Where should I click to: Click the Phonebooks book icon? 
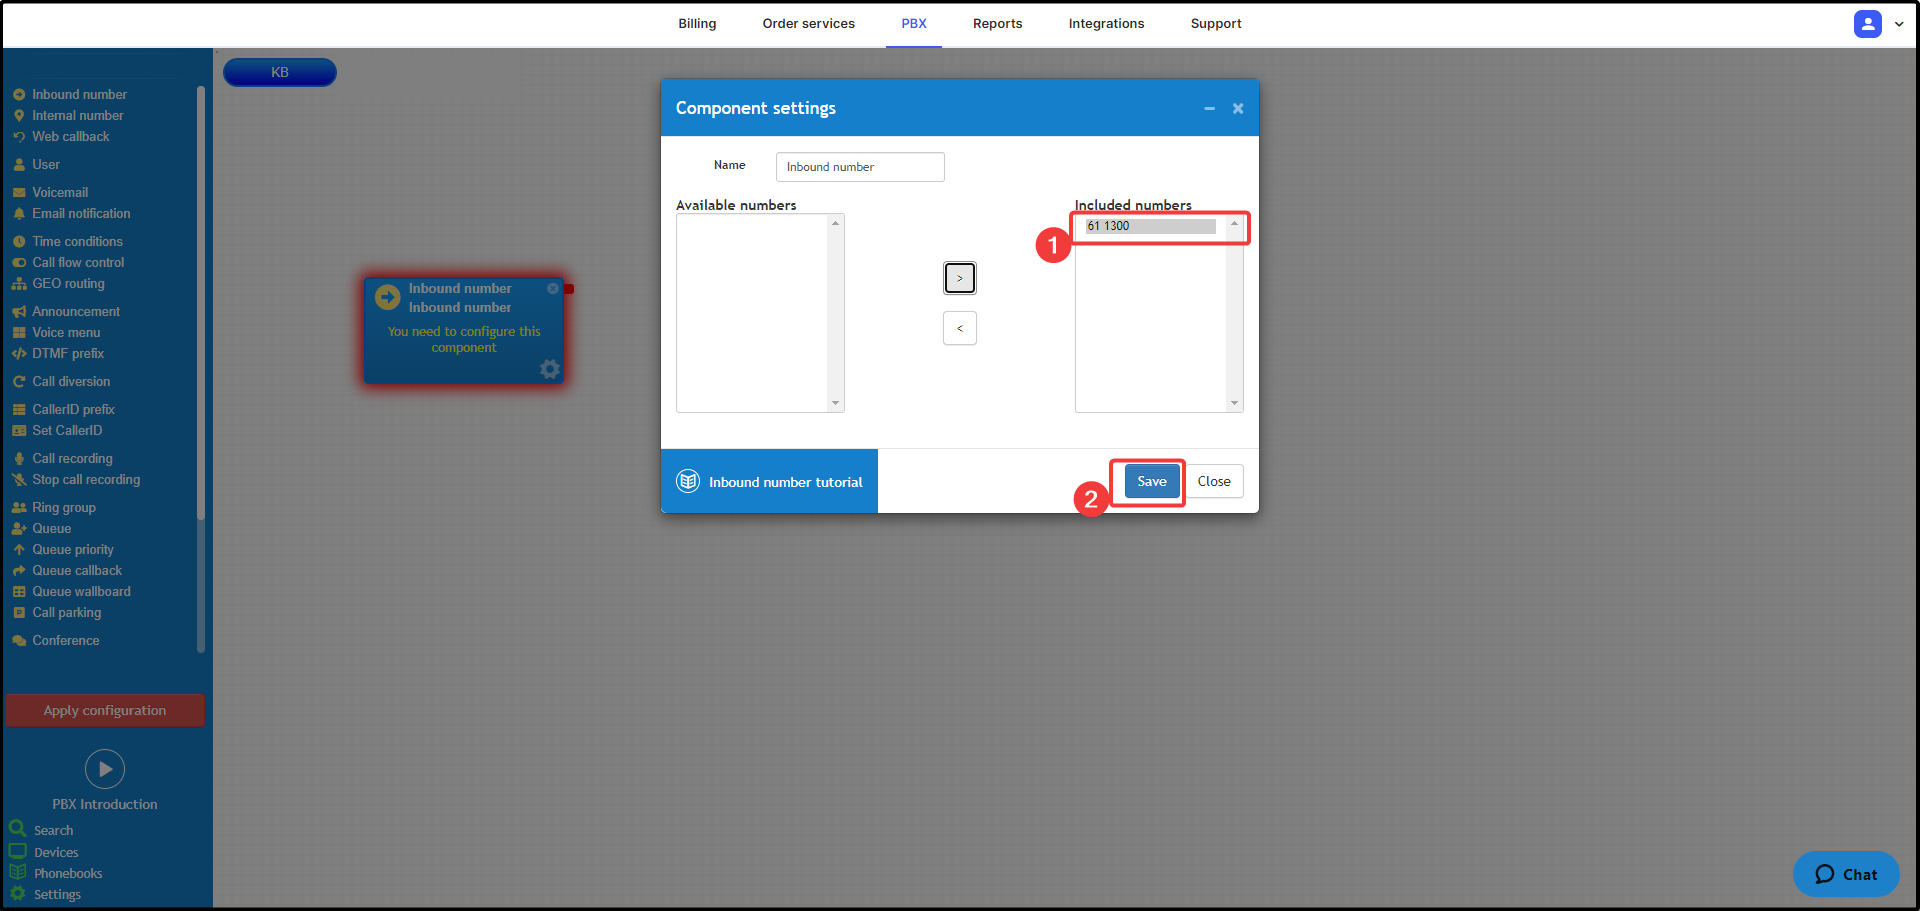pyautogui.click(x=18, y=872)
